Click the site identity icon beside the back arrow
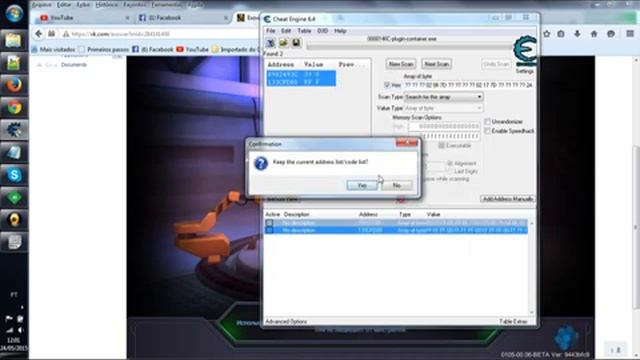 (51, 34)
